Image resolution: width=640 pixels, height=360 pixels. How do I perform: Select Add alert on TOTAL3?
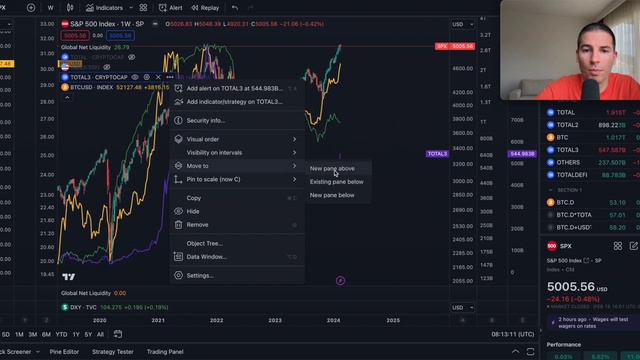237,88
